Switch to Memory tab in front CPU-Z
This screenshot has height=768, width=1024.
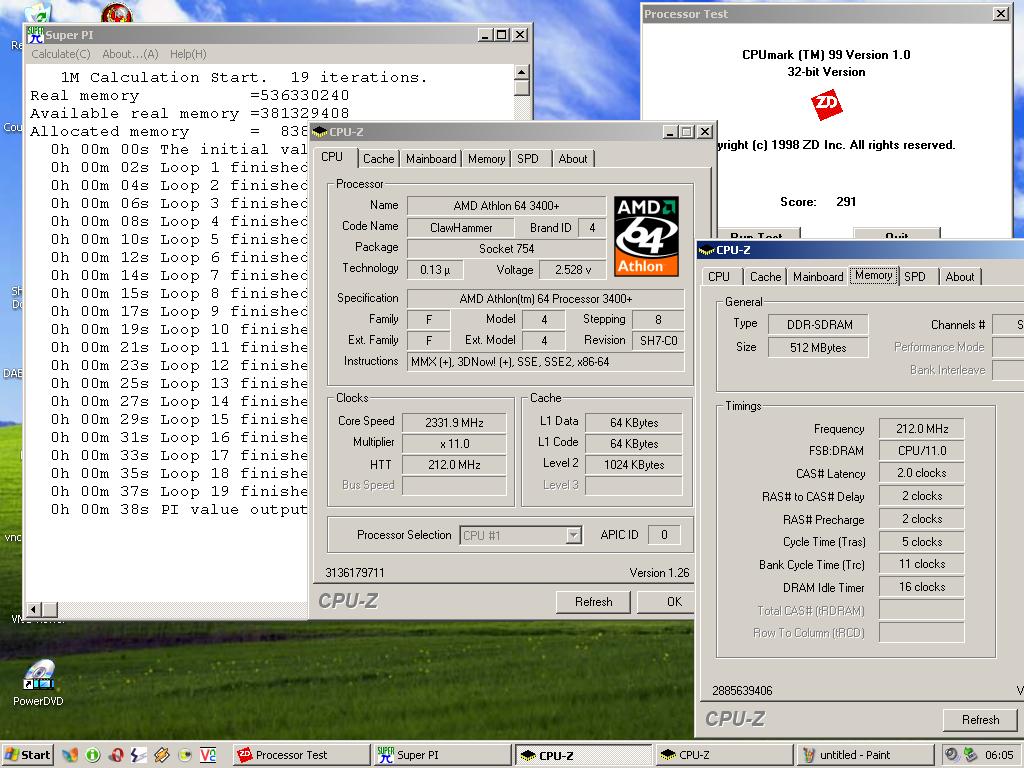(487, 159)
